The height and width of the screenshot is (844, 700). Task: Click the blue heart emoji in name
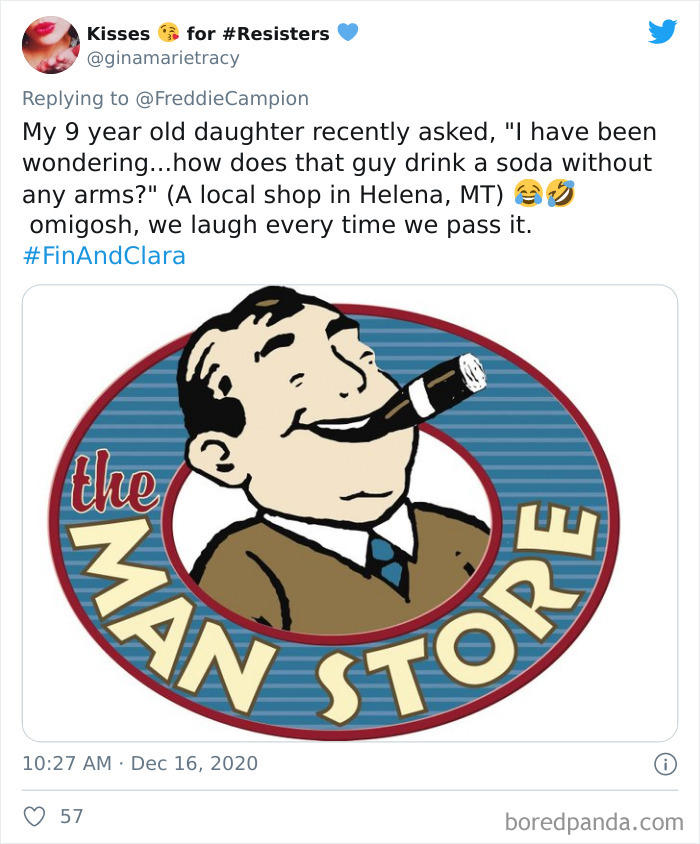coord(347,33)
